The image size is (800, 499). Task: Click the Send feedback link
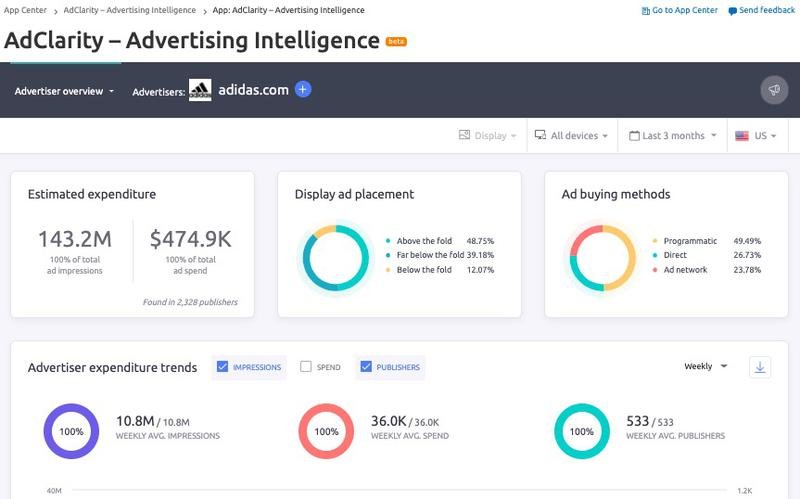coord(767,10)
